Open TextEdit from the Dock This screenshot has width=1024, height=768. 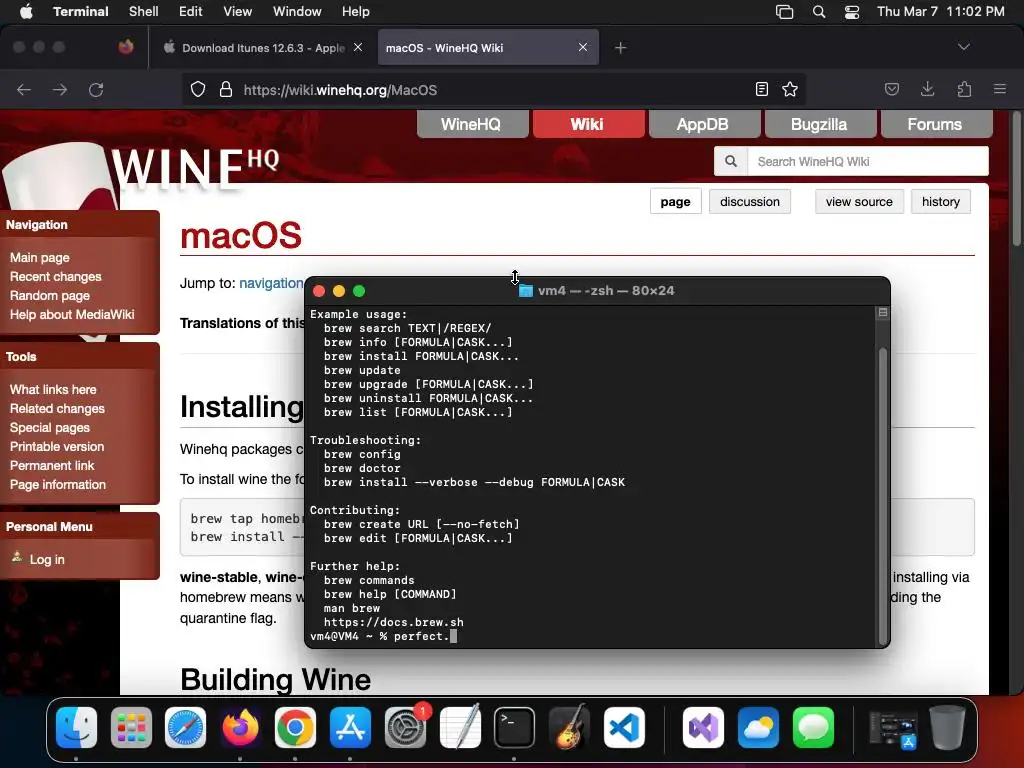(460, 727)
